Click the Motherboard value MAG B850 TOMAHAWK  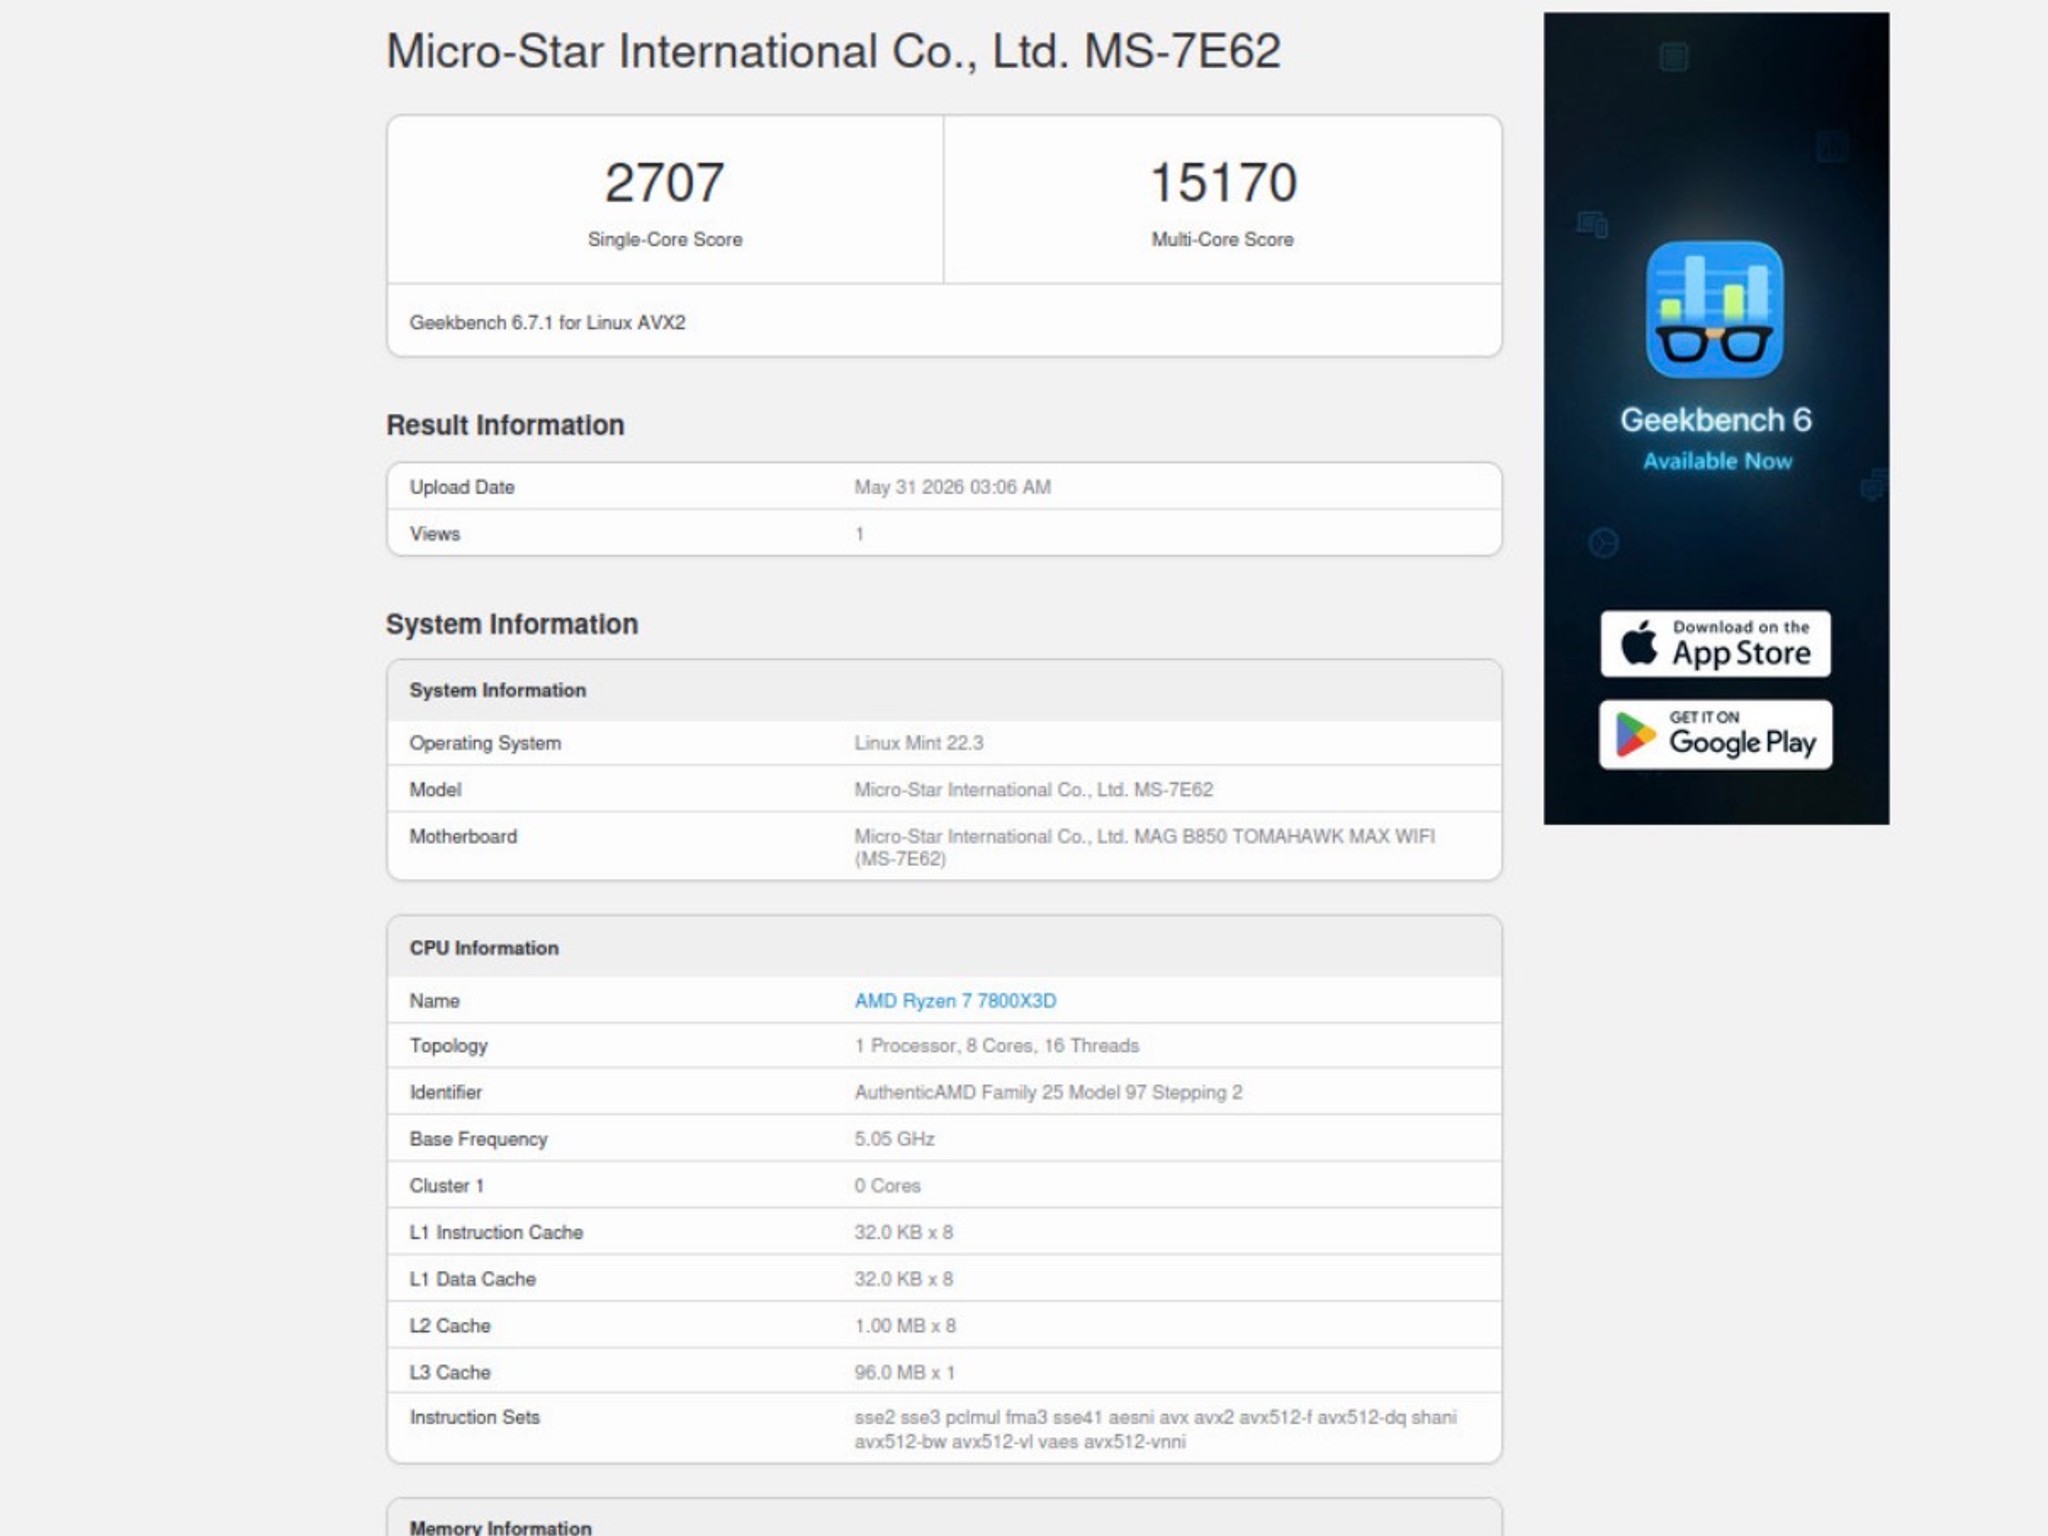1144,847
